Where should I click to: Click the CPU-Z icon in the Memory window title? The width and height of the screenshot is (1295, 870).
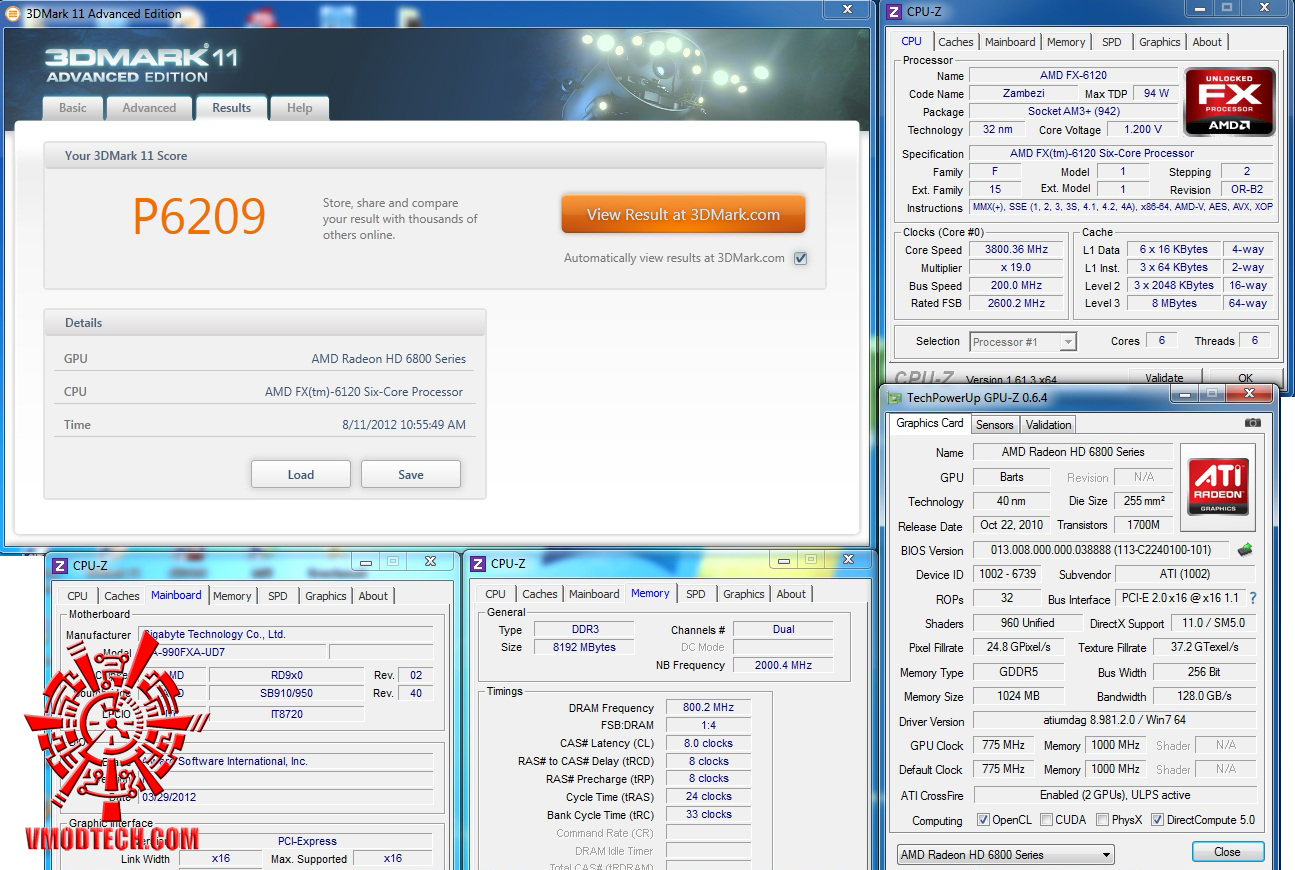pos(478,564)
